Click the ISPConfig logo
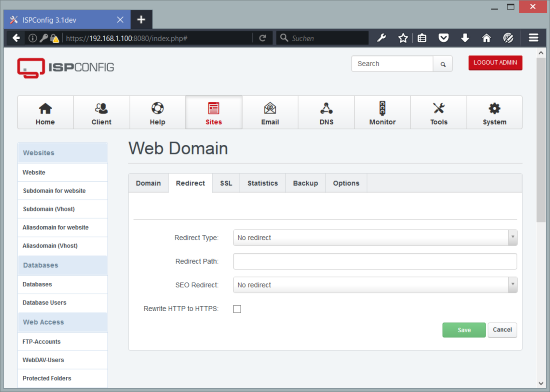550x392 pixels. tap(66, 67)
